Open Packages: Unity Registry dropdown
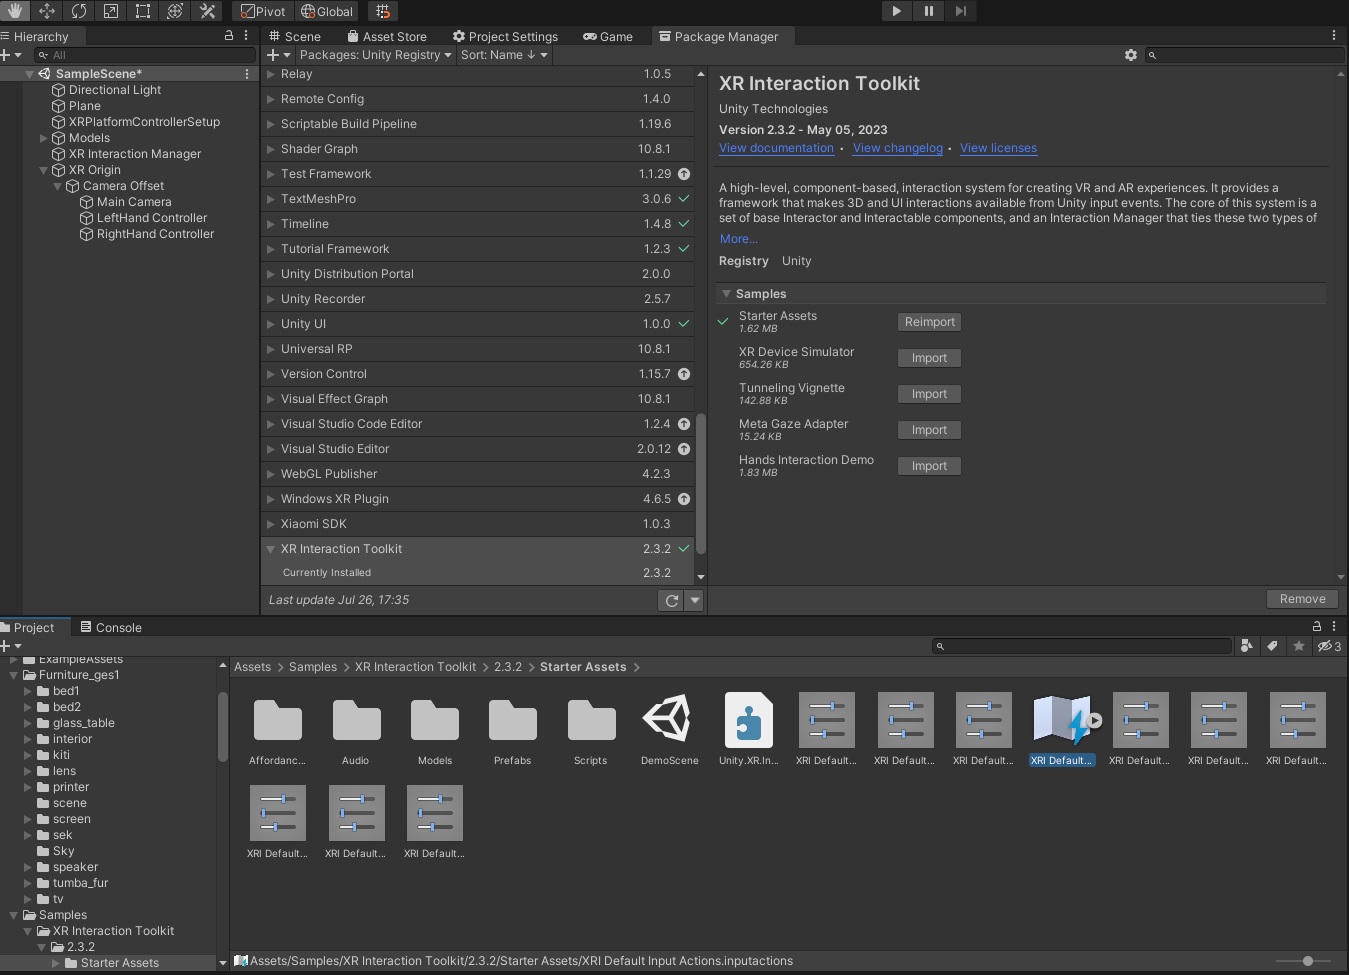This screenshot has height=975, width=1349. [375, 55]
